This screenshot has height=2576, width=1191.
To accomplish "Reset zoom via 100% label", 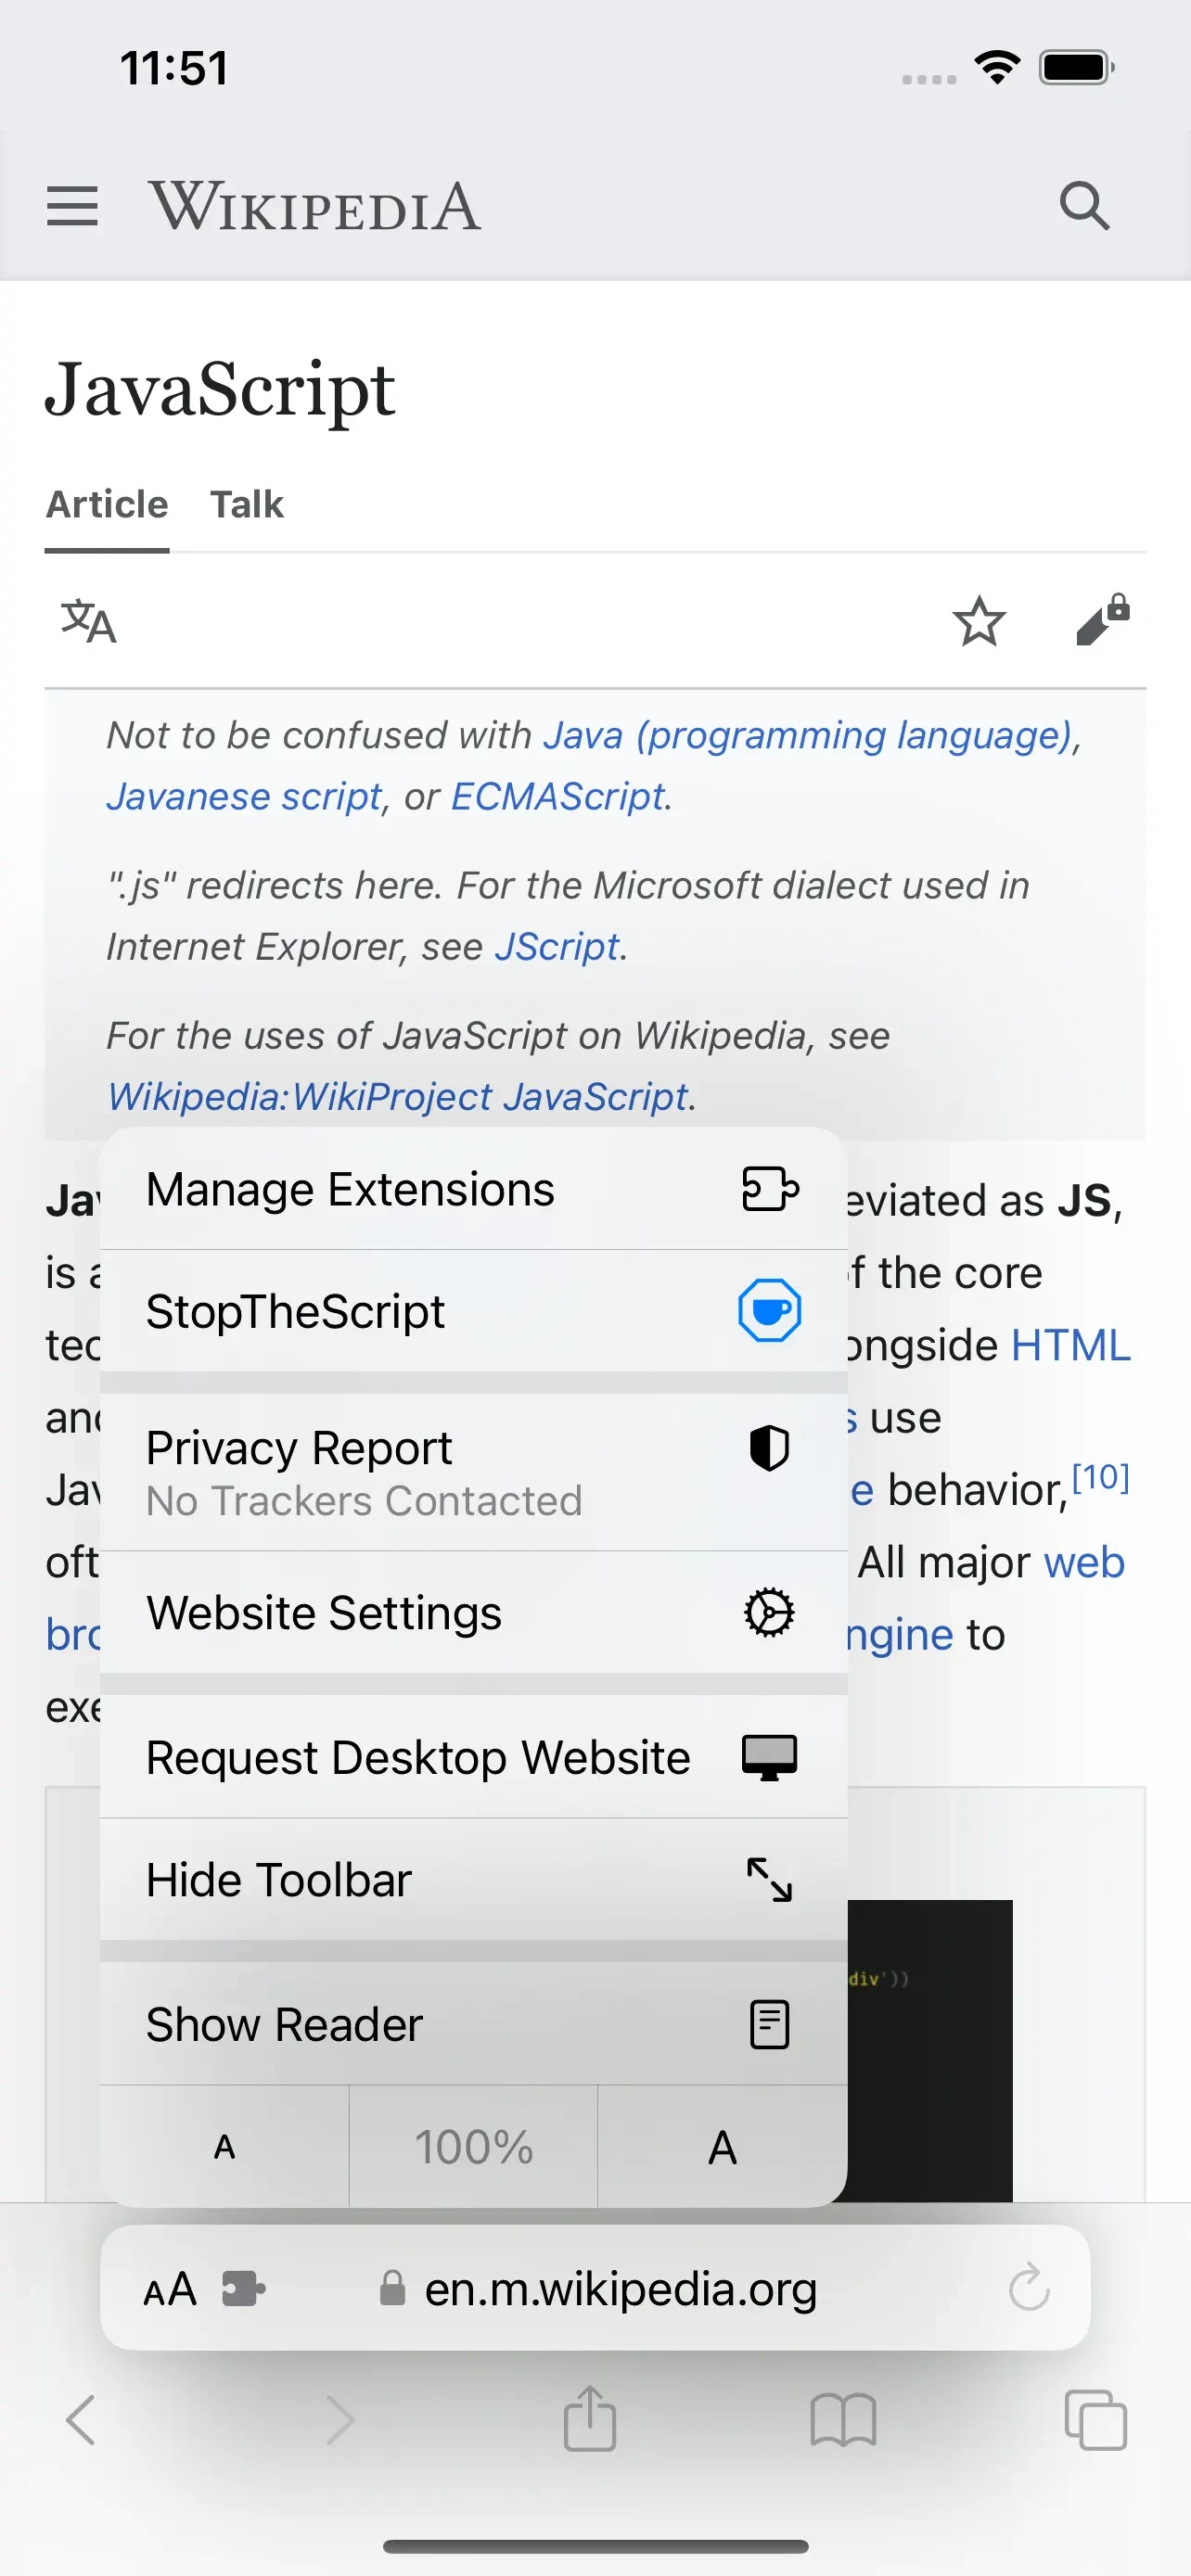I will (474, 2146).
